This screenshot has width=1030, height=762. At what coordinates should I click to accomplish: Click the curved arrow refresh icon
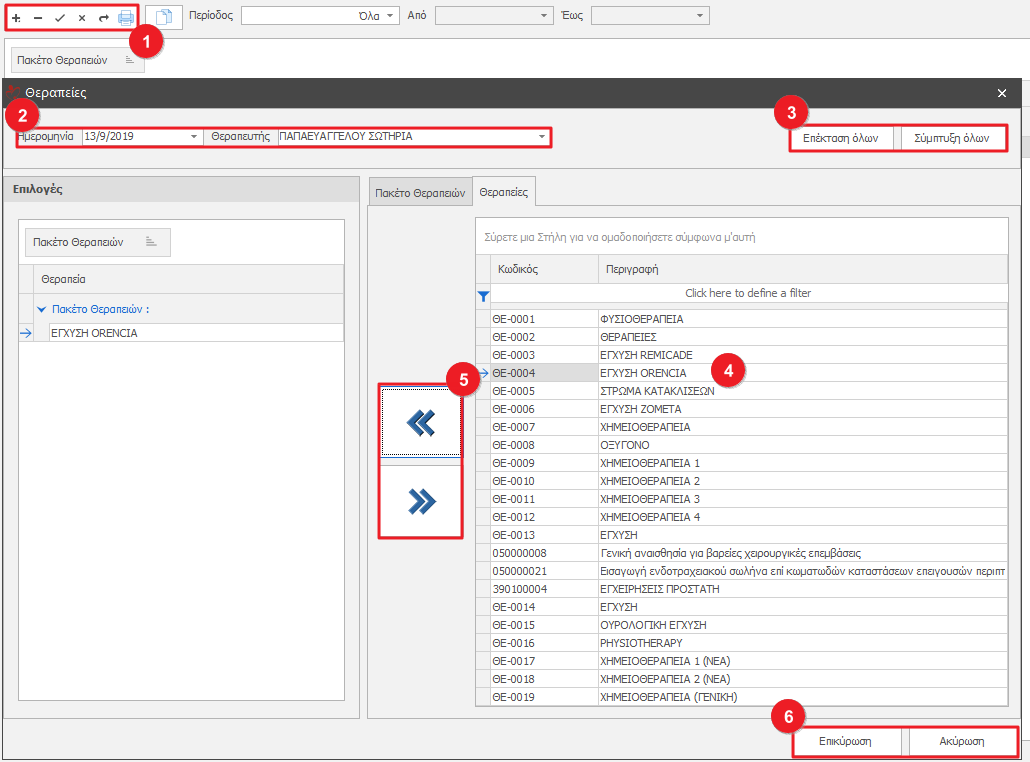[x=103, y=18]
